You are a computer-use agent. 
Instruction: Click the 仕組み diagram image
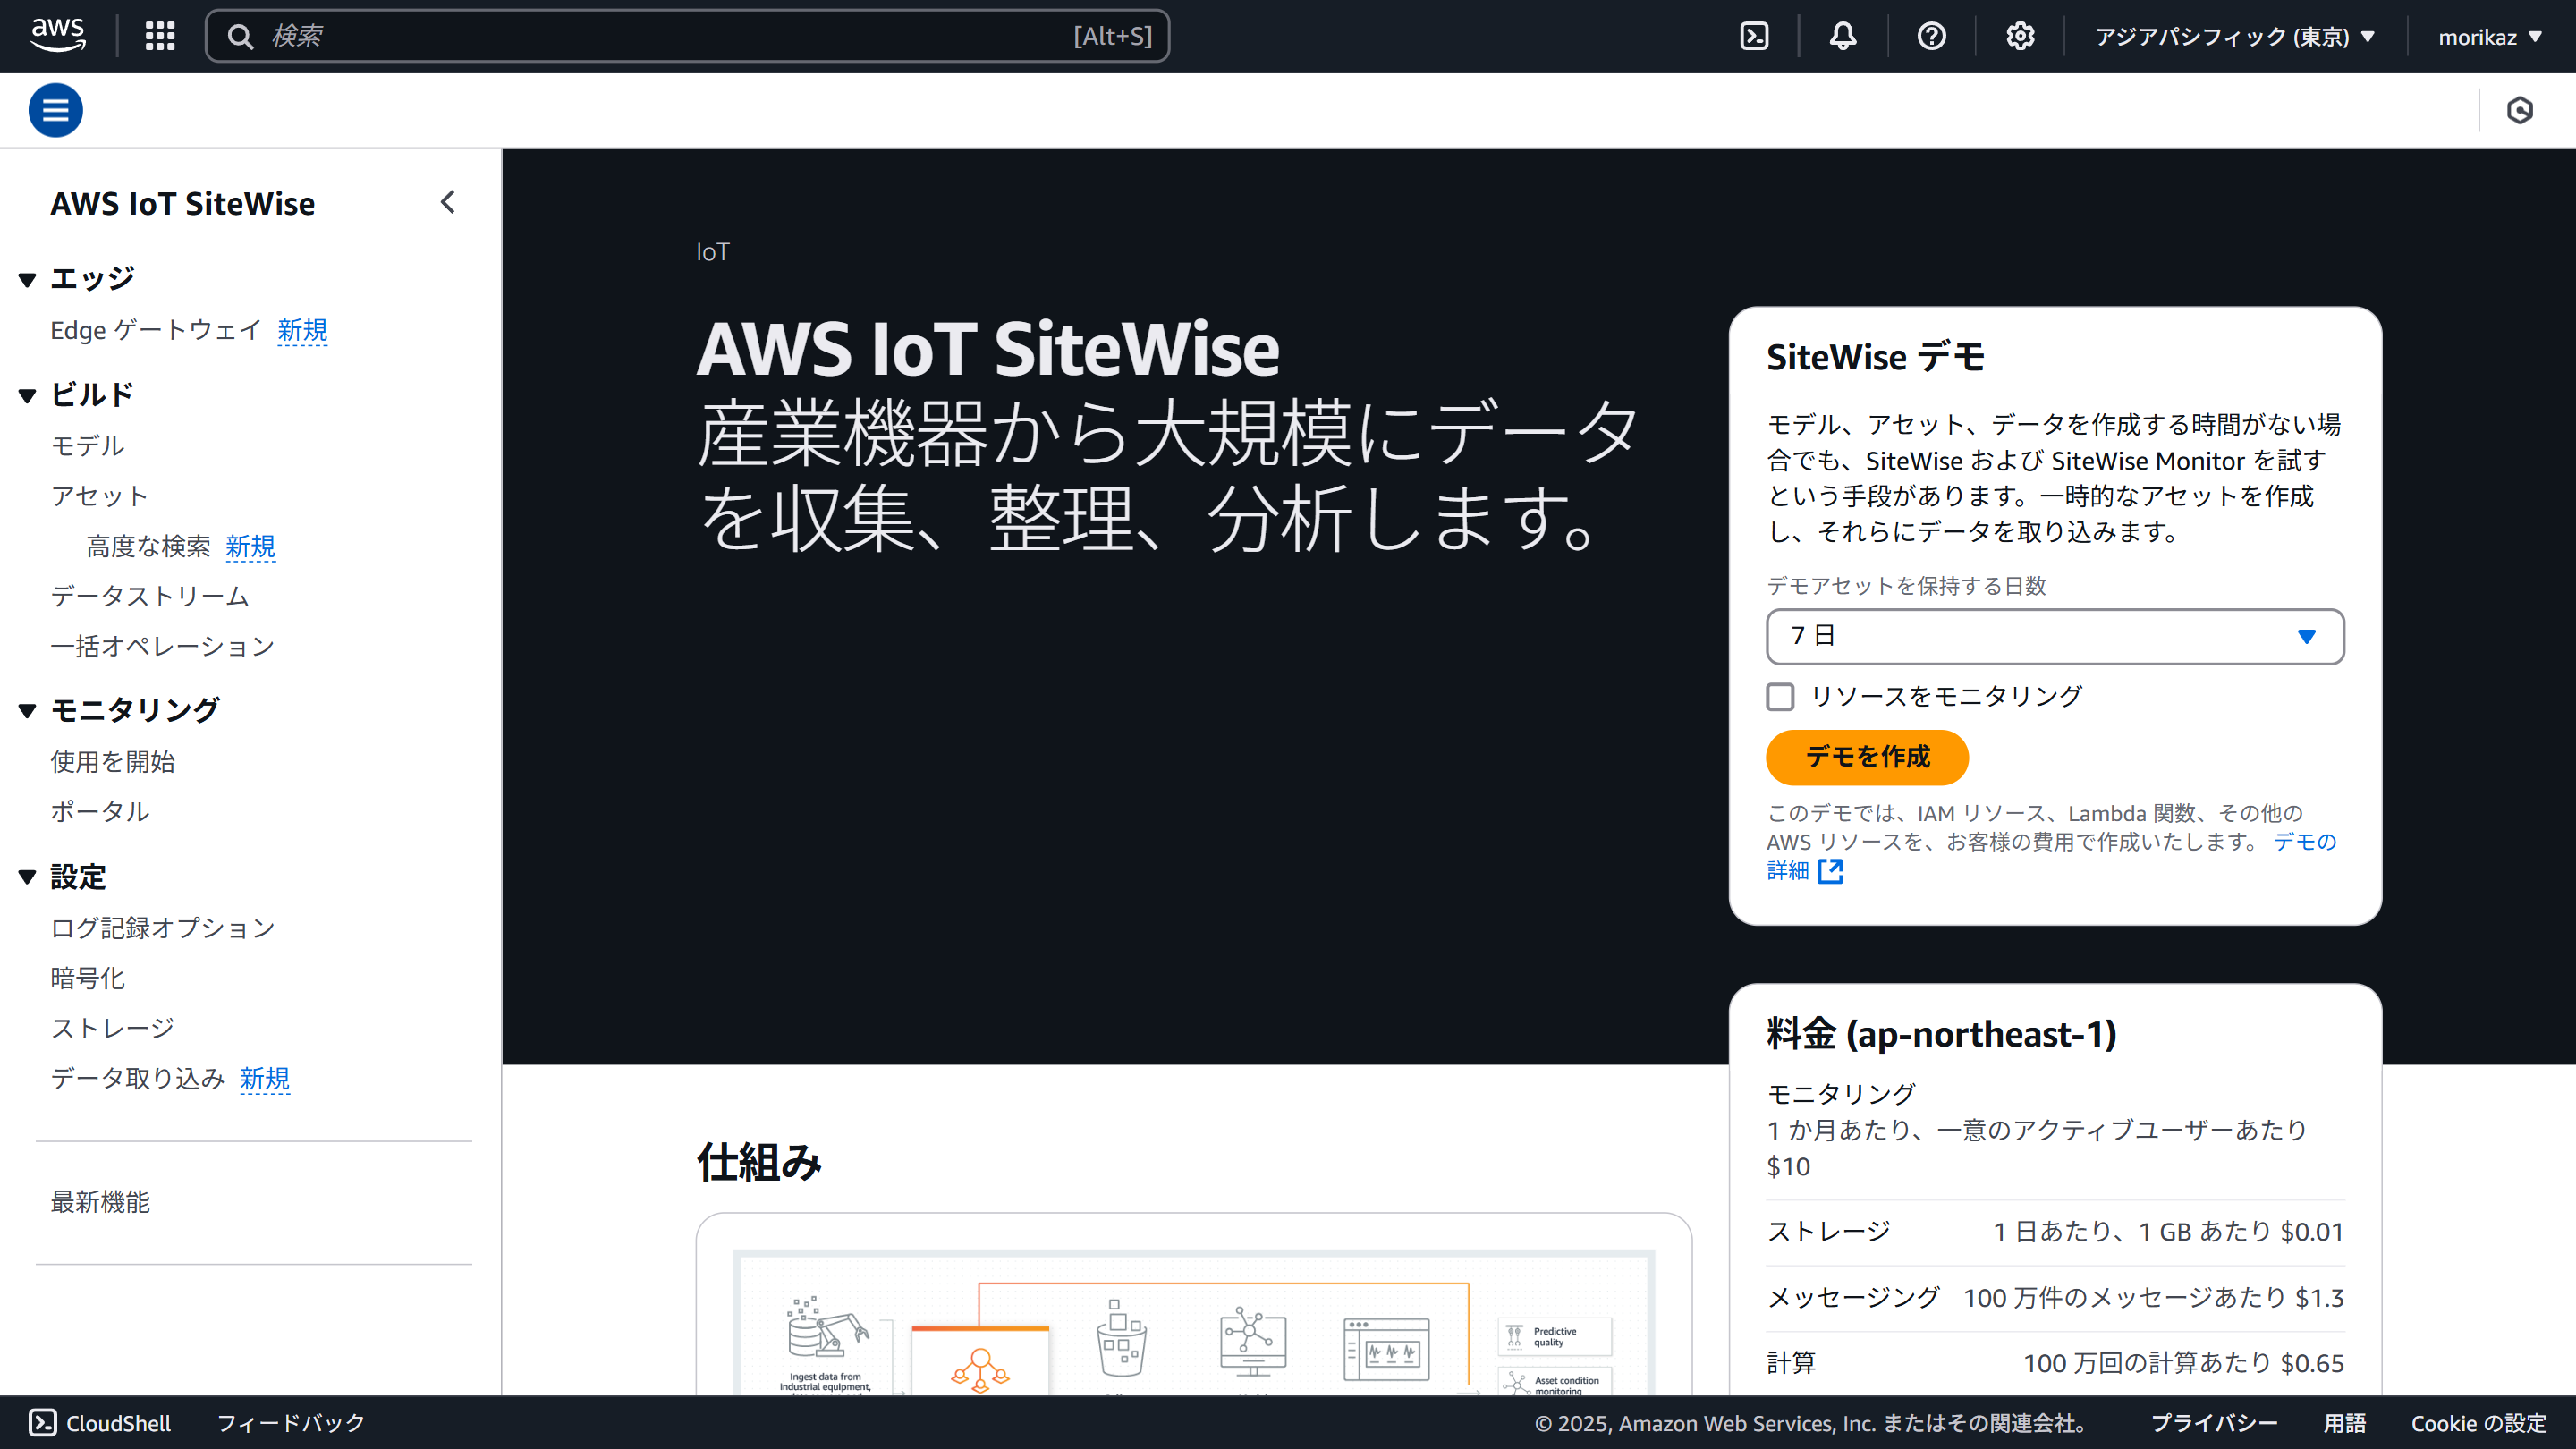[x=1194, y=1320]
